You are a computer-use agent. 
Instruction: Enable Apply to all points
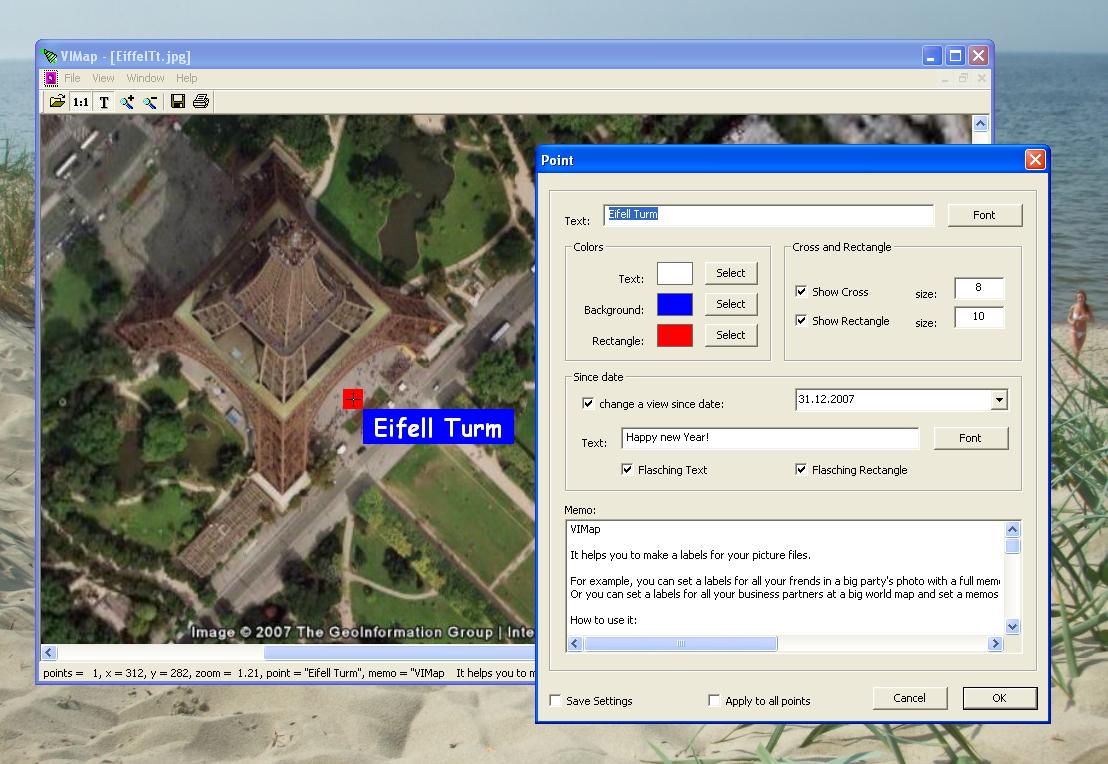coord(714,701)
